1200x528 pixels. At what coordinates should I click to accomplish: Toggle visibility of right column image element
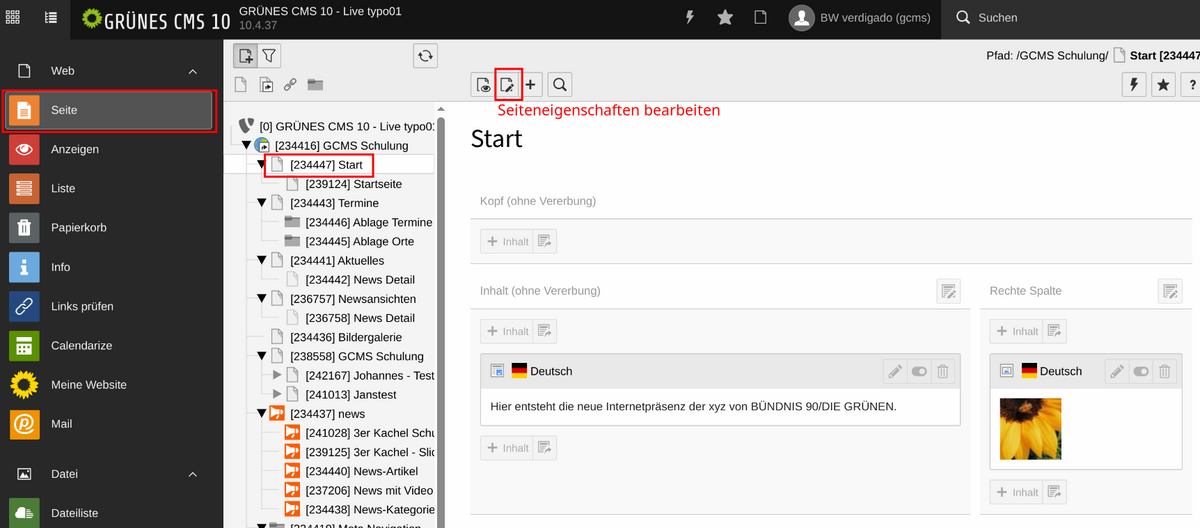coord(1141,371)
